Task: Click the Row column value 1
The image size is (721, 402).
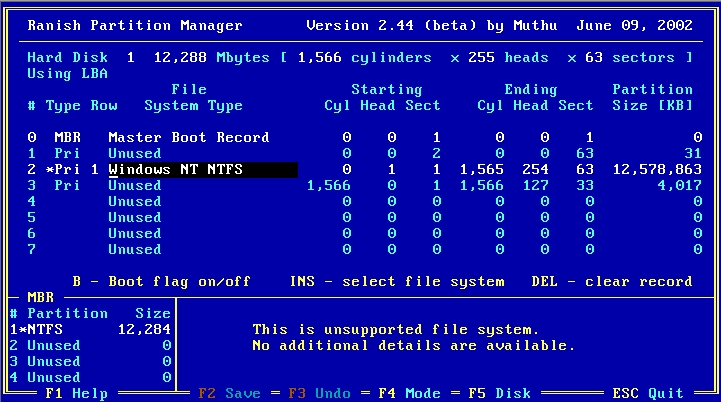Action: [x=95, y=170]
